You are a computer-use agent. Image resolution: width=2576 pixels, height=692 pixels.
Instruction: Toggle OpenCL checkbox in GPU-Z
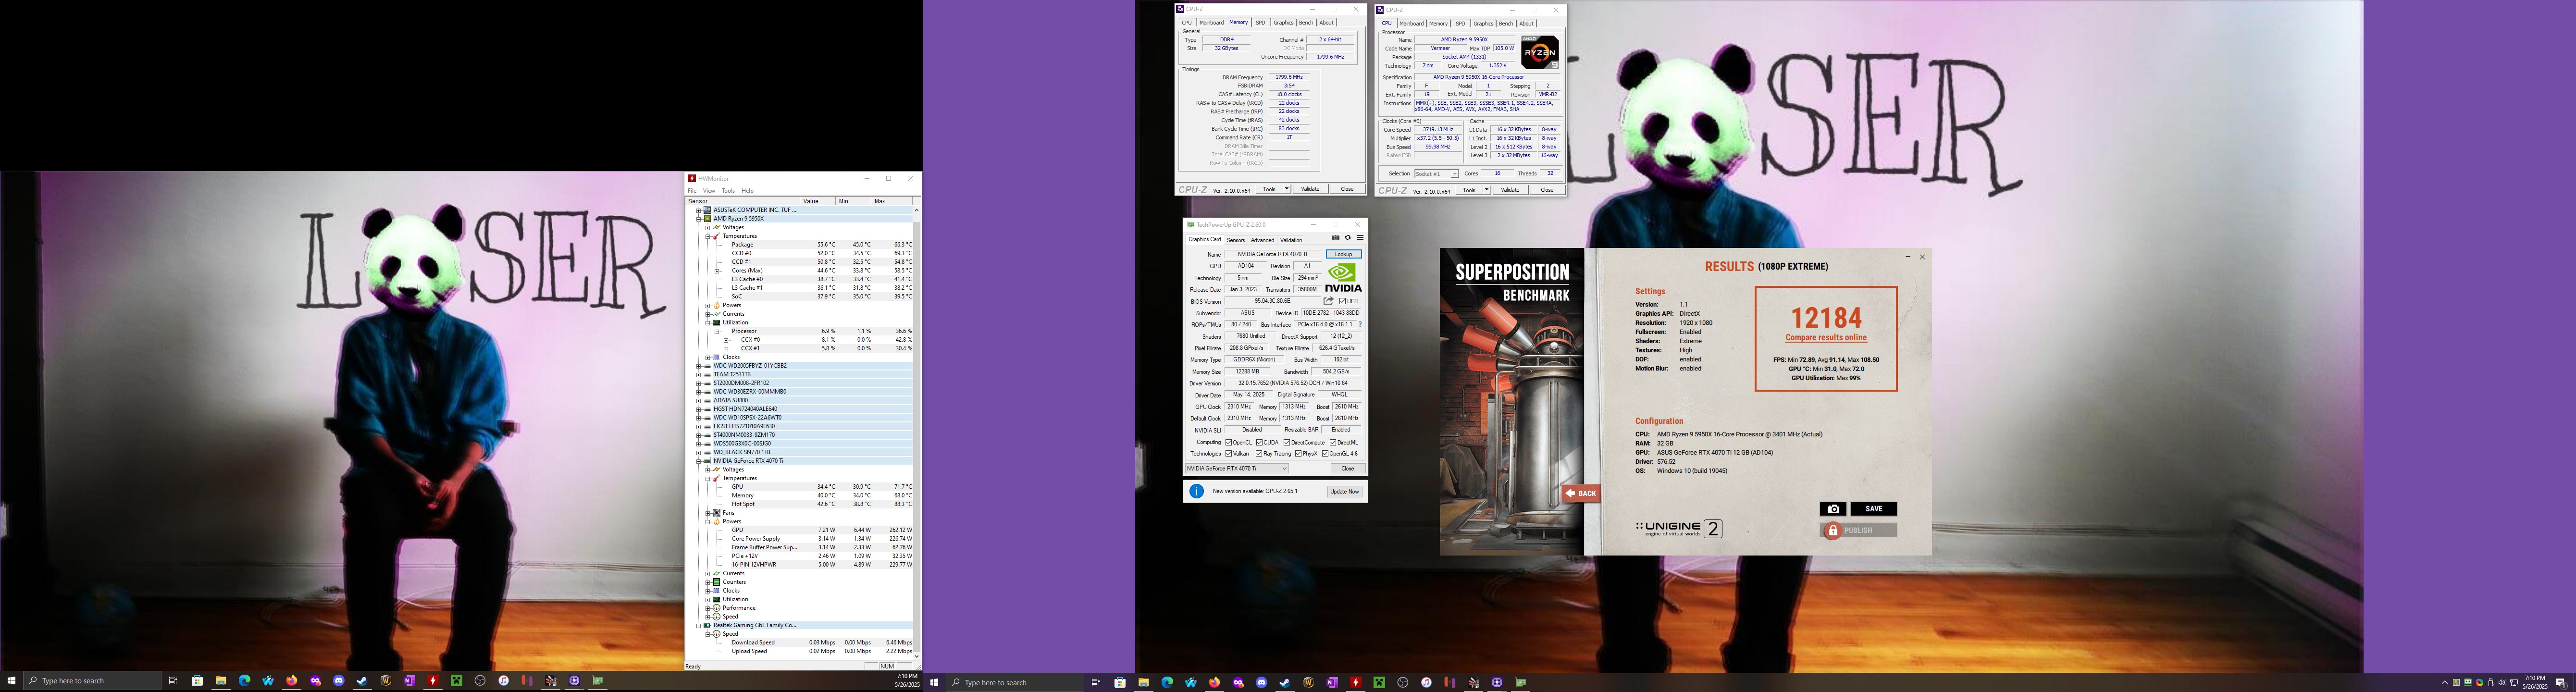point(1229,442)
